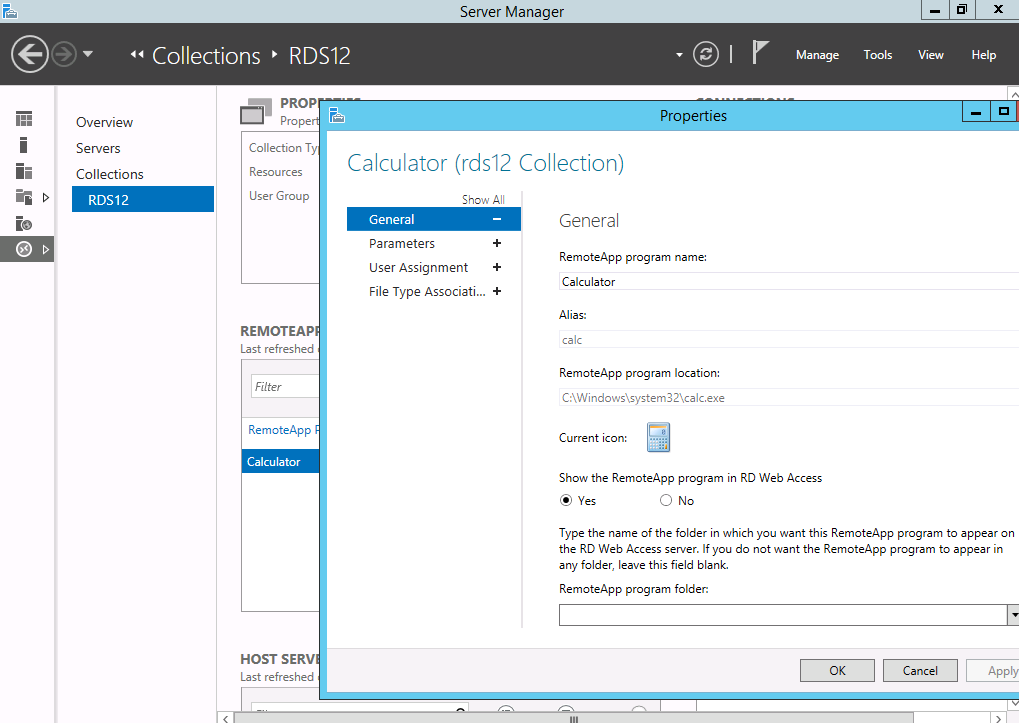Select Remote Desktop Services sidebar icon
Screen dimensions: 1019x723
point(24,249)
